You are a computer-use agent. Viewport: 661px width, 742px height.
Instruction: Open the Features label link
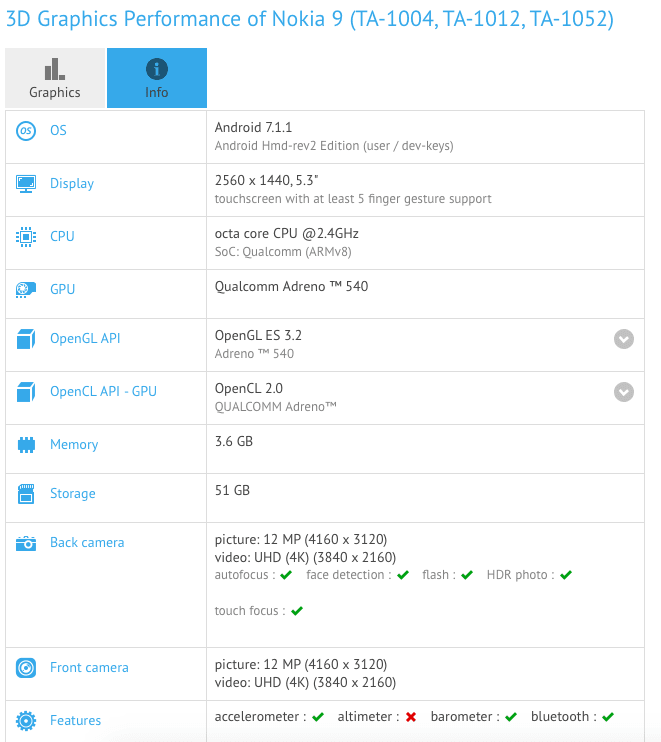coord(76,721)
